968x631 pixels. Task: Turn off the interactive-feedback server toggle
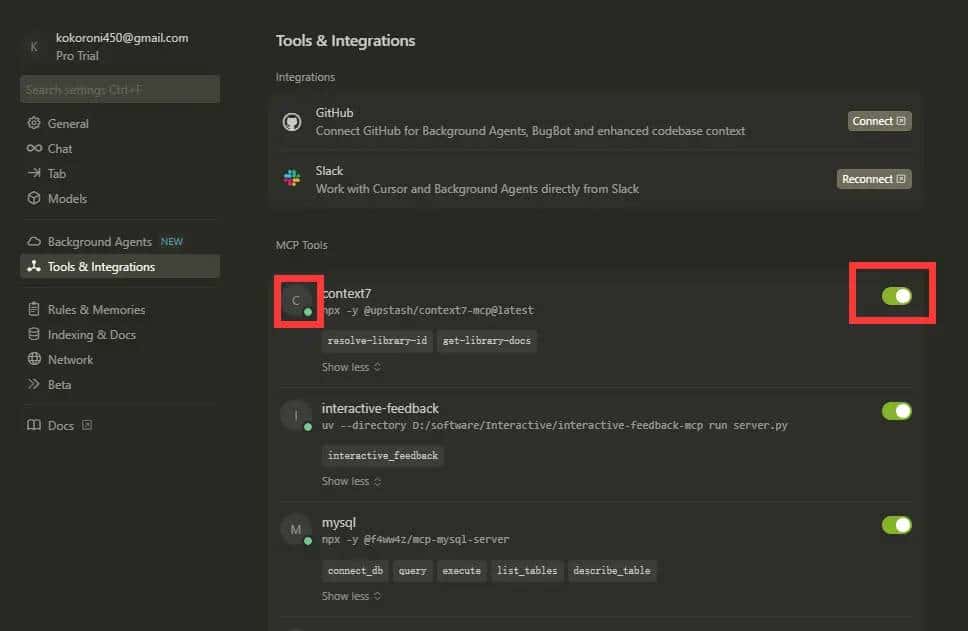click(896, 411)
